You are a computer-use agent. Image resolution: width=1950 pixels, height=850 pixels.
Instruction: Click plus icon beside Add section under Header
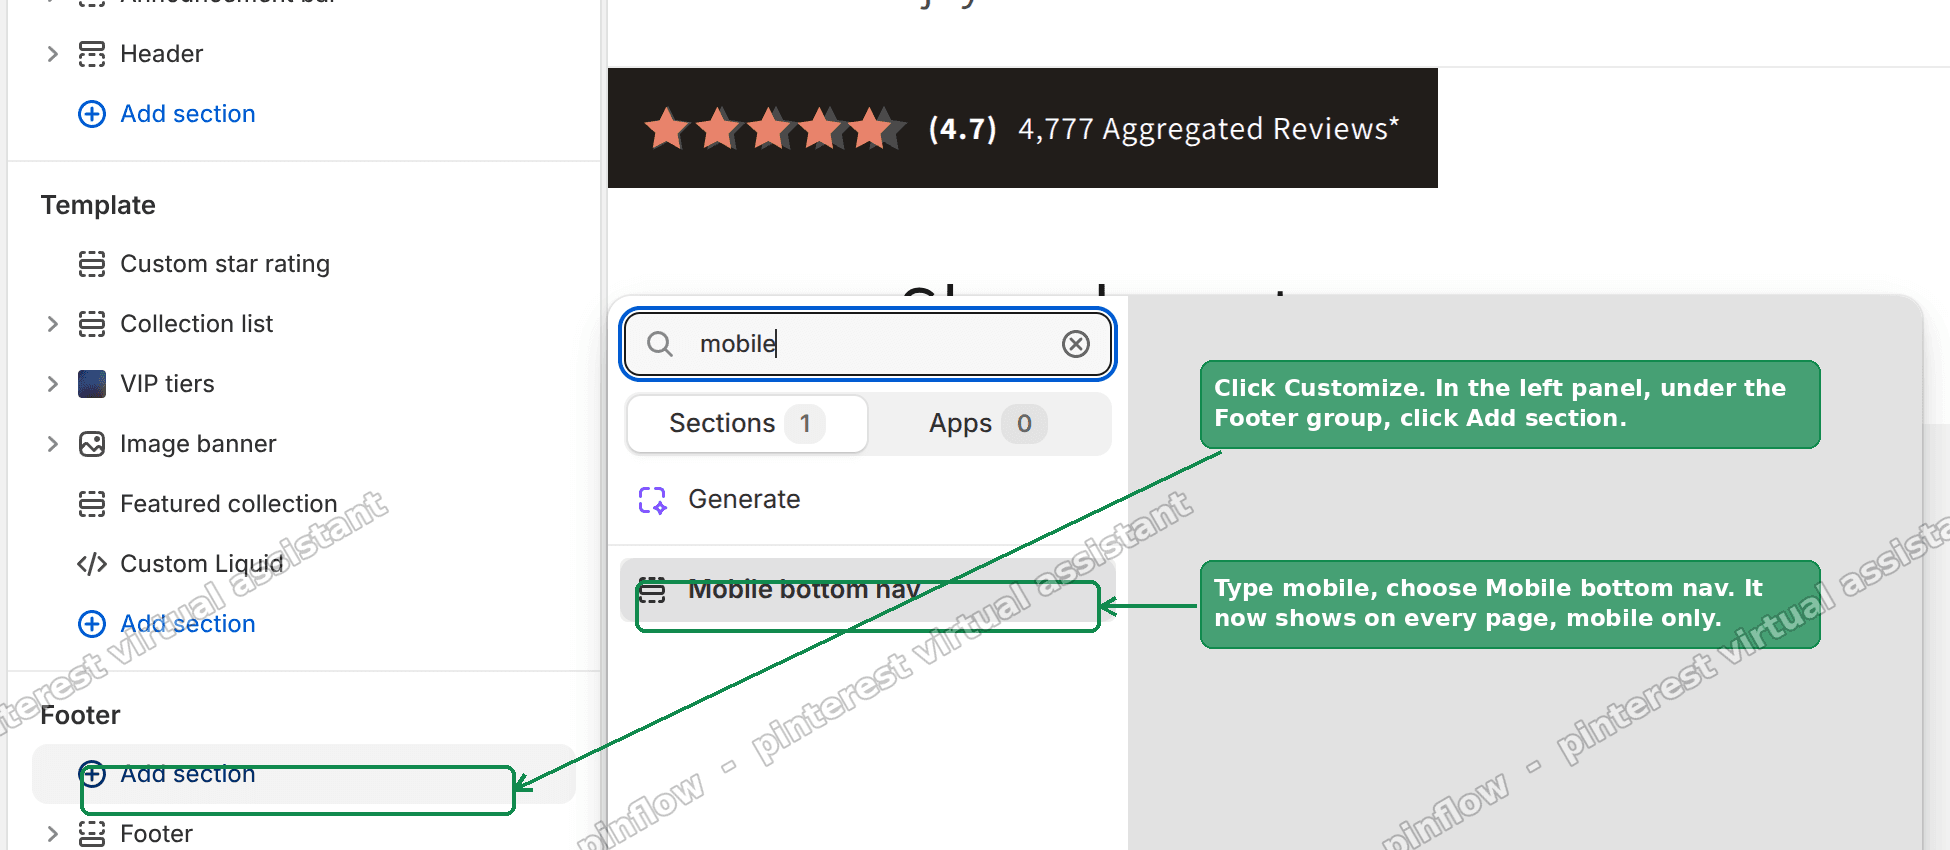(x=92, y=114)
